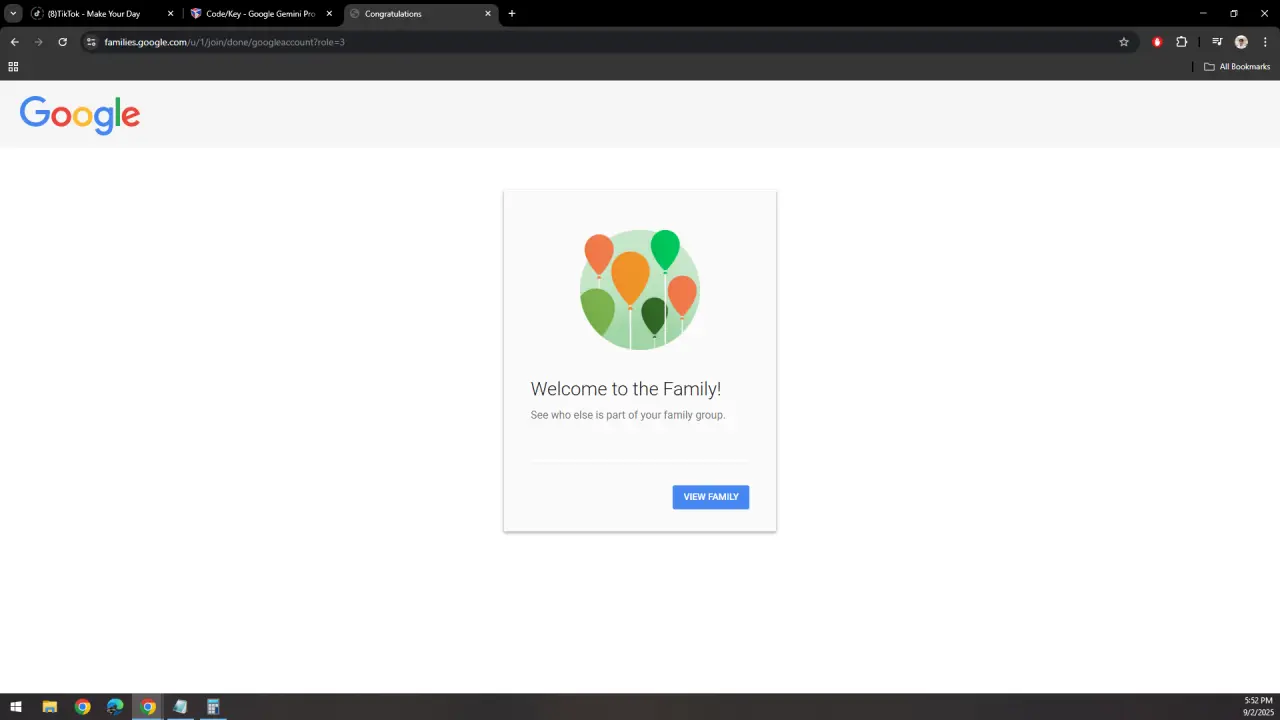This screenshot has height=720, width=1280.
Task: Minimize the Chrome window
Action: click(x=1203, y=14)
